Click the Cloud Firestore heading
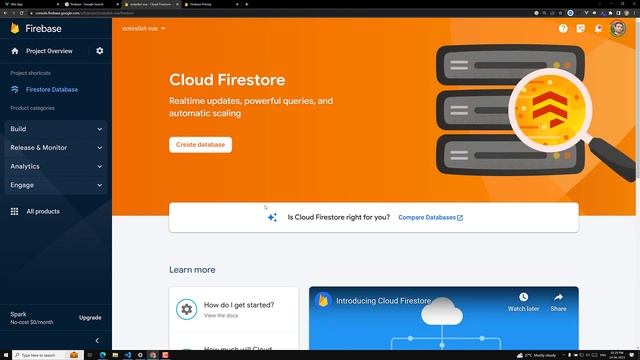Image resolution: width=640 pixels, height=360 pixels. pyautogui.click(x=227, y=80)
